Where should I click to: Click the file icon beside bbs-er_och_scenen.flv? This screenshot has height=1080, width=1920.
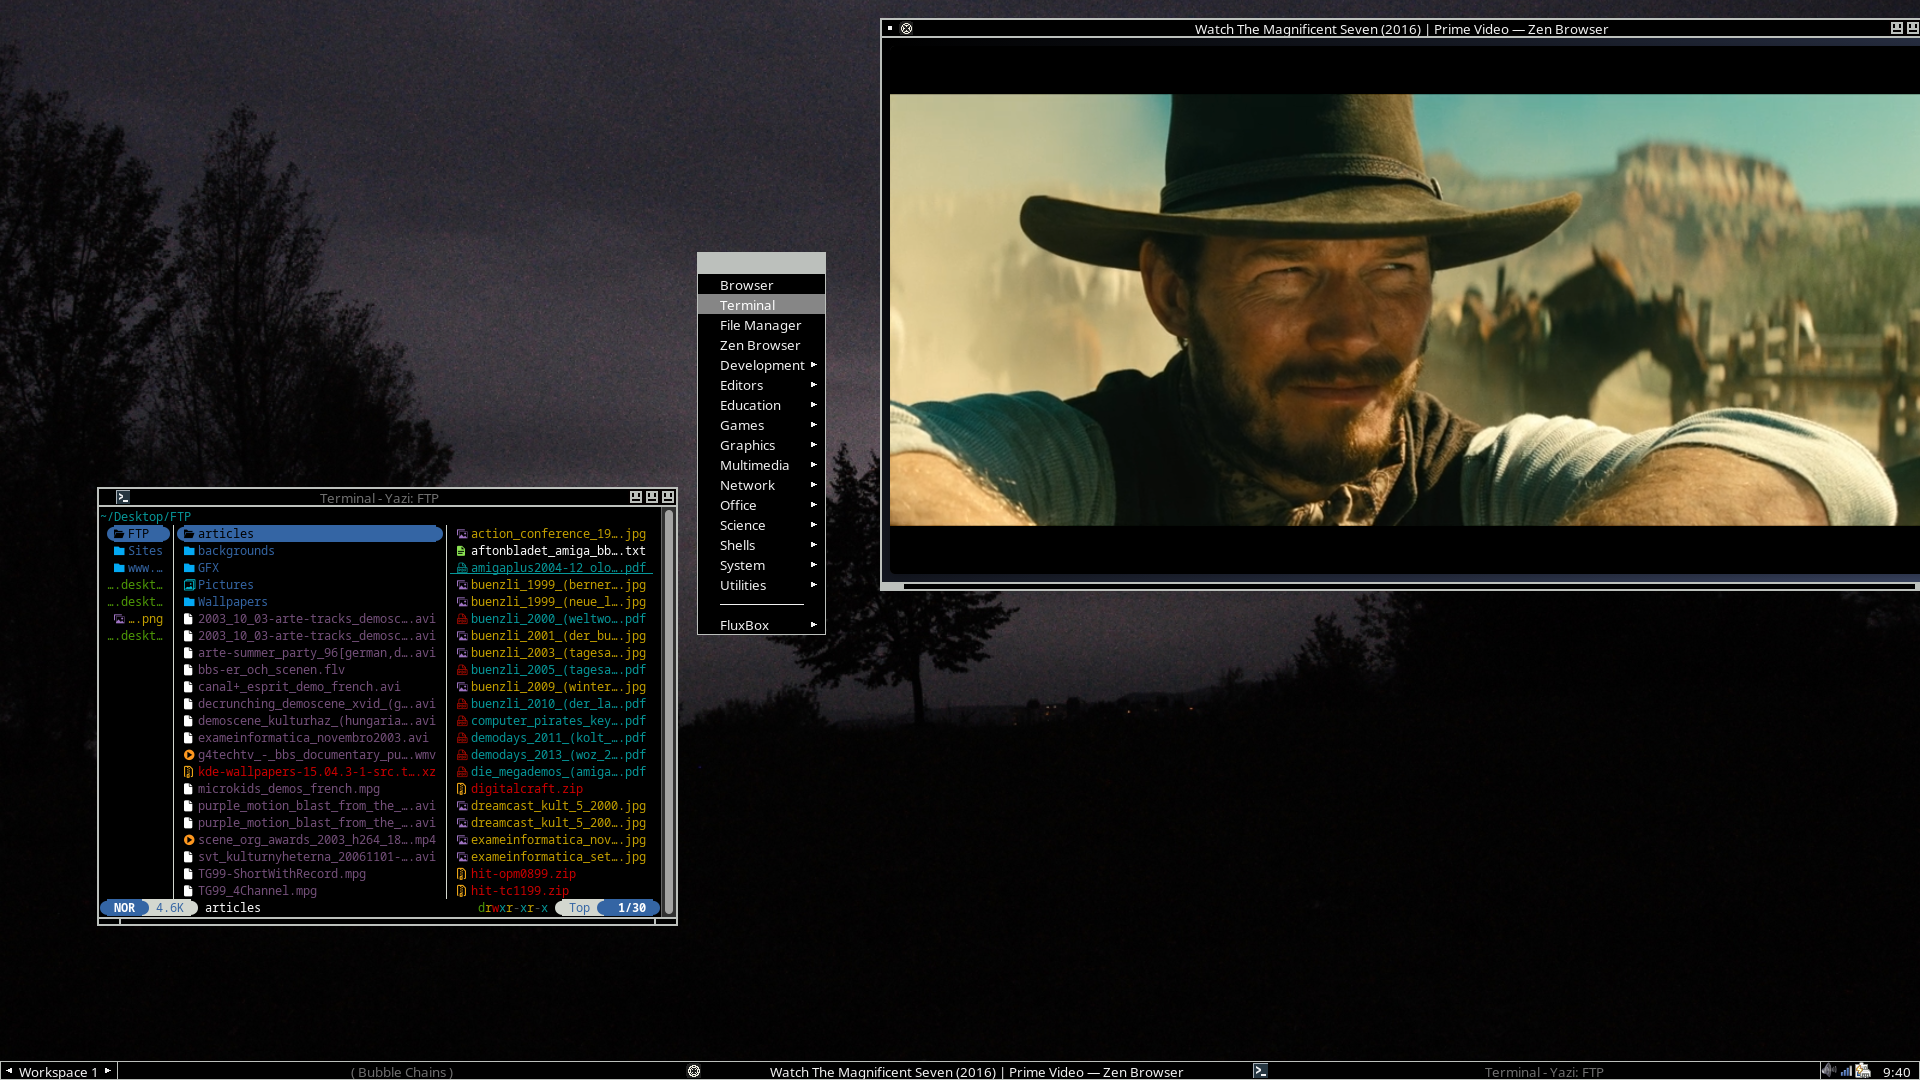pos(188,670)
